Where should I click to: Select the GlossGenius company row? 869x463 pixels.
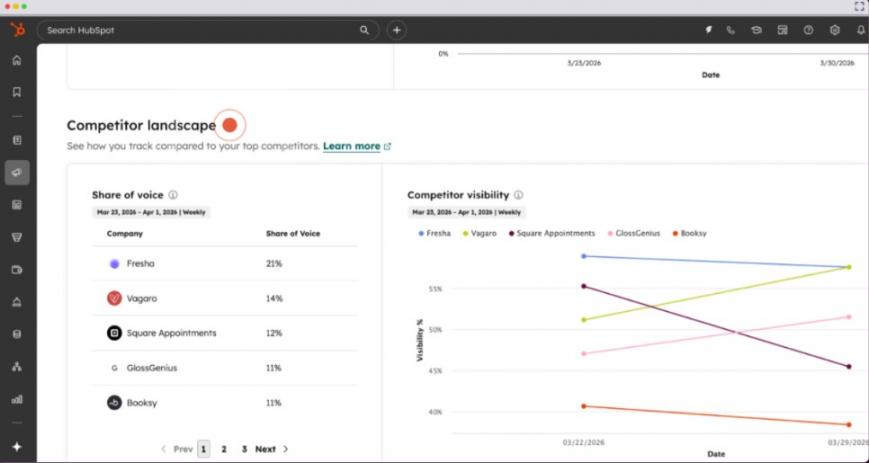(224, 368)
